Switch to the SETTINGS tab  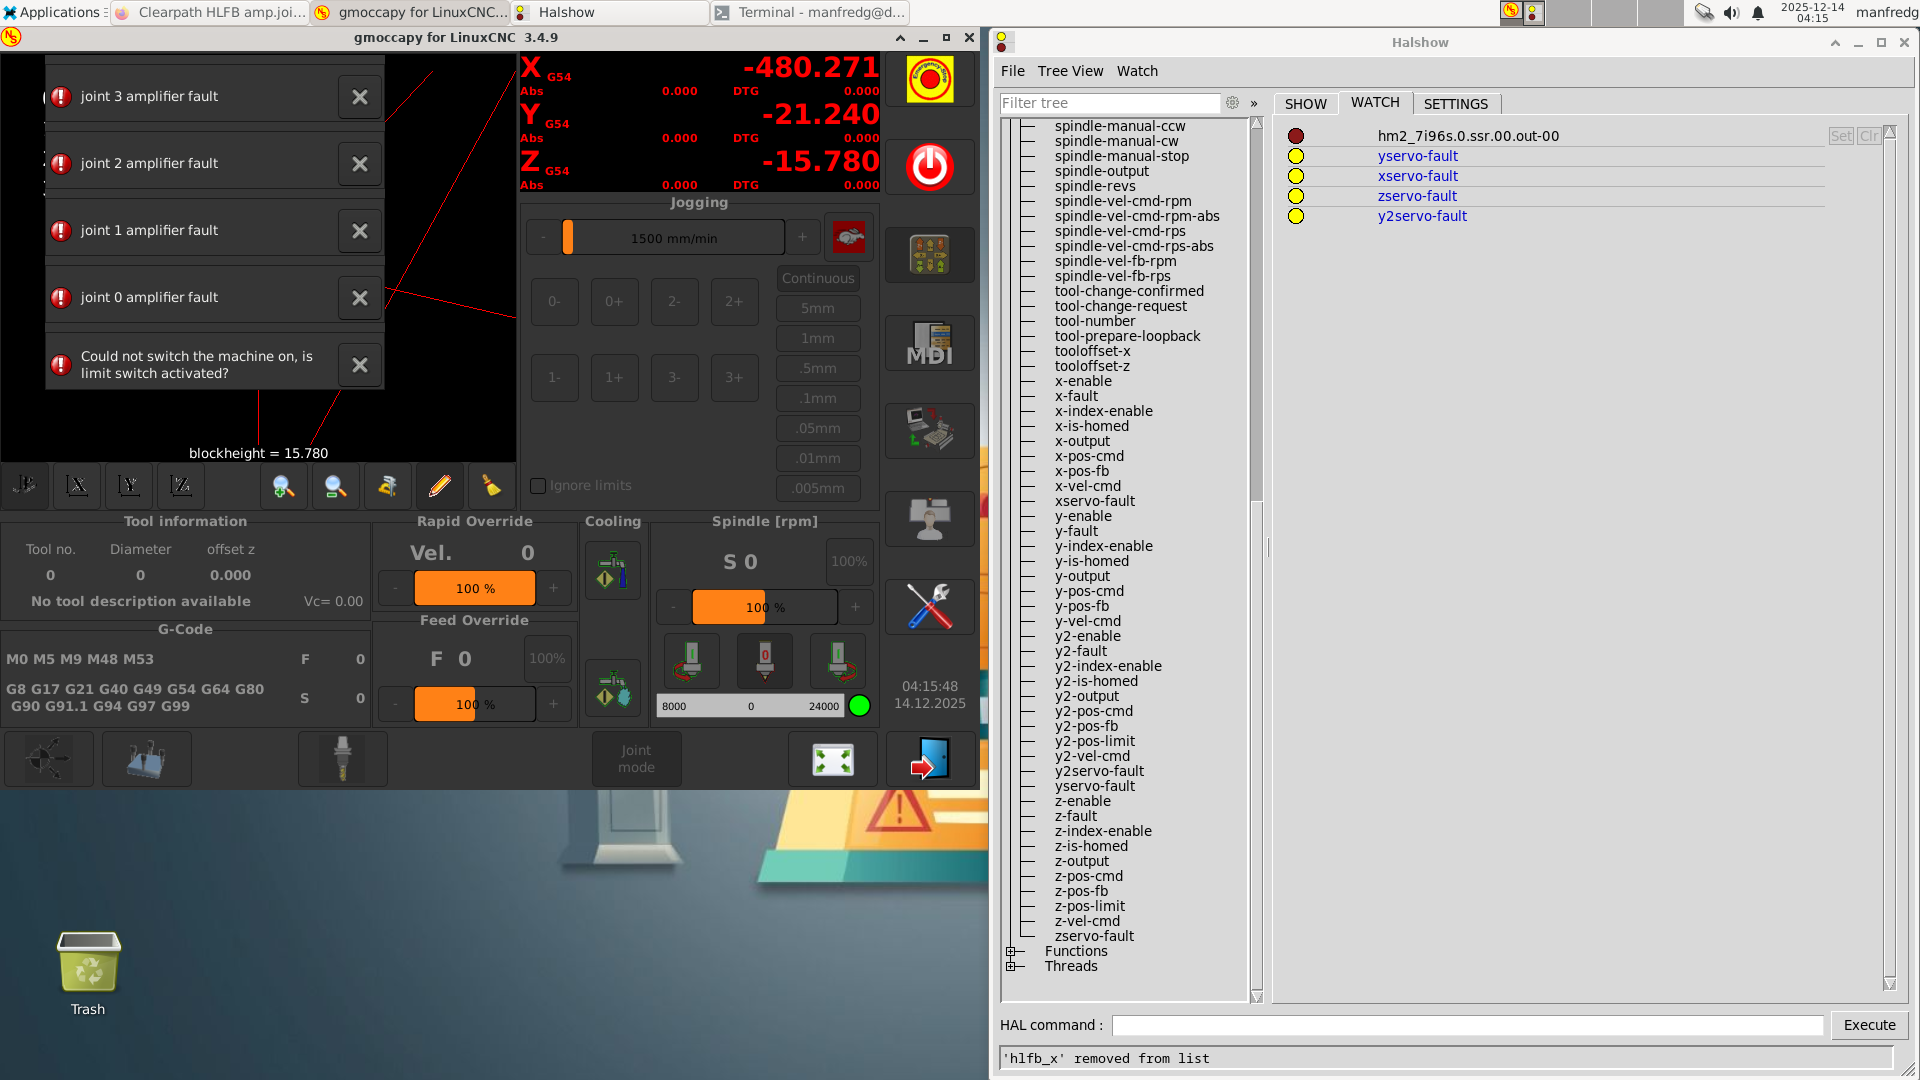point(1455,104)
